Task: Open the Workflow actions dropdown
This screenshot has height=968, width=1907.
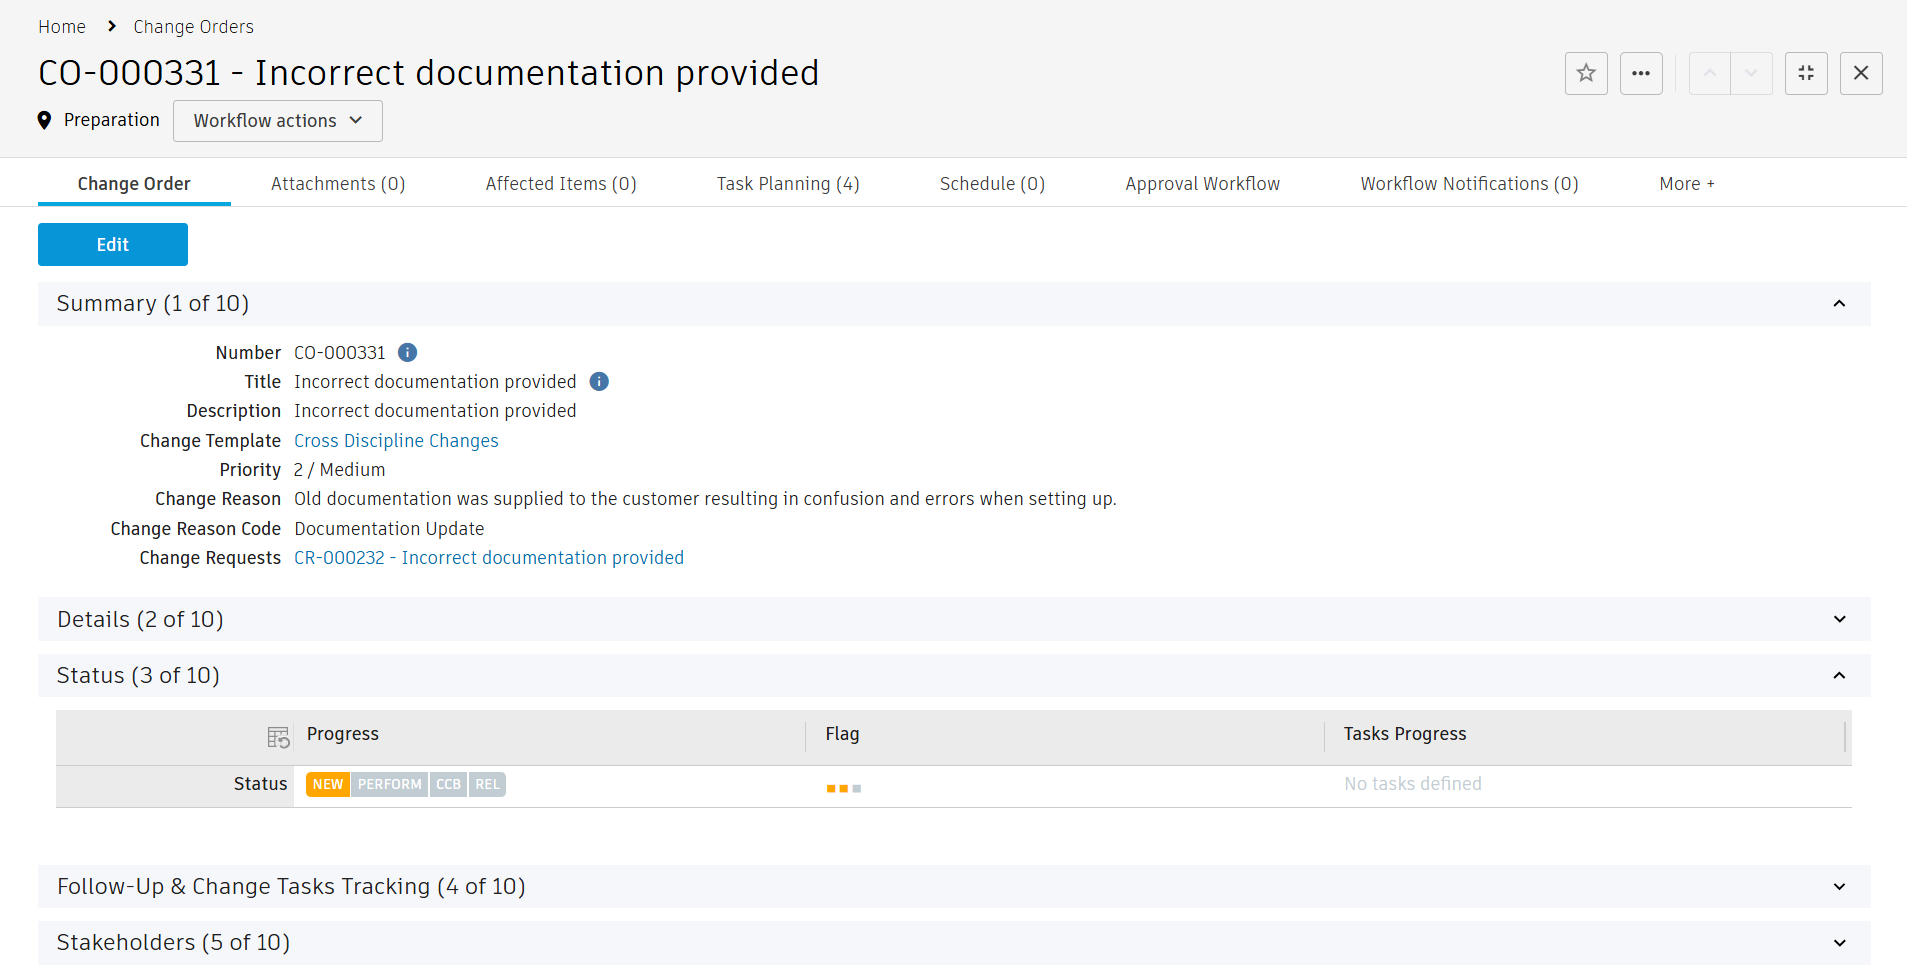Action: click(278, 121)
